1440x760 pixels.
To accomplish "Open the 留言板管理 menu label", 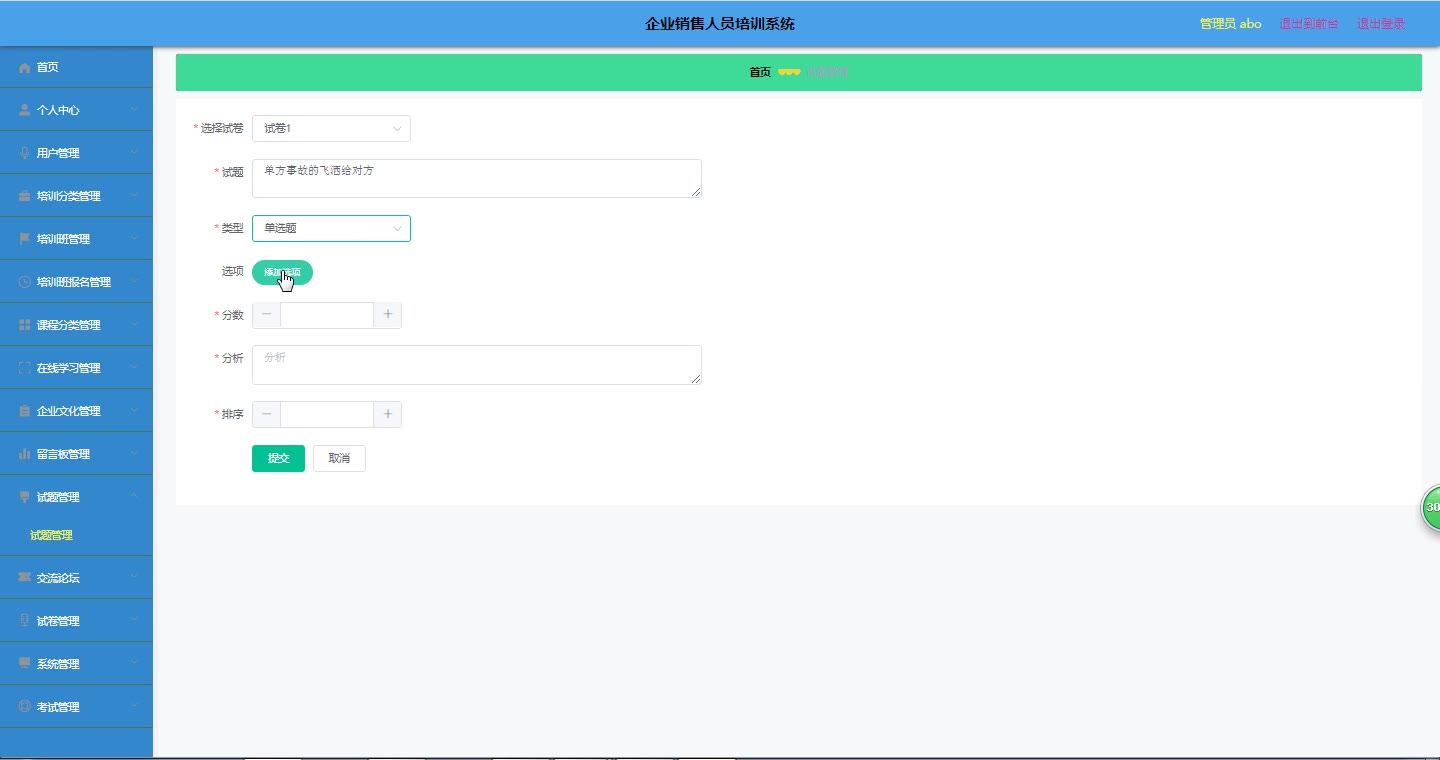I will (x=63, y=454).
